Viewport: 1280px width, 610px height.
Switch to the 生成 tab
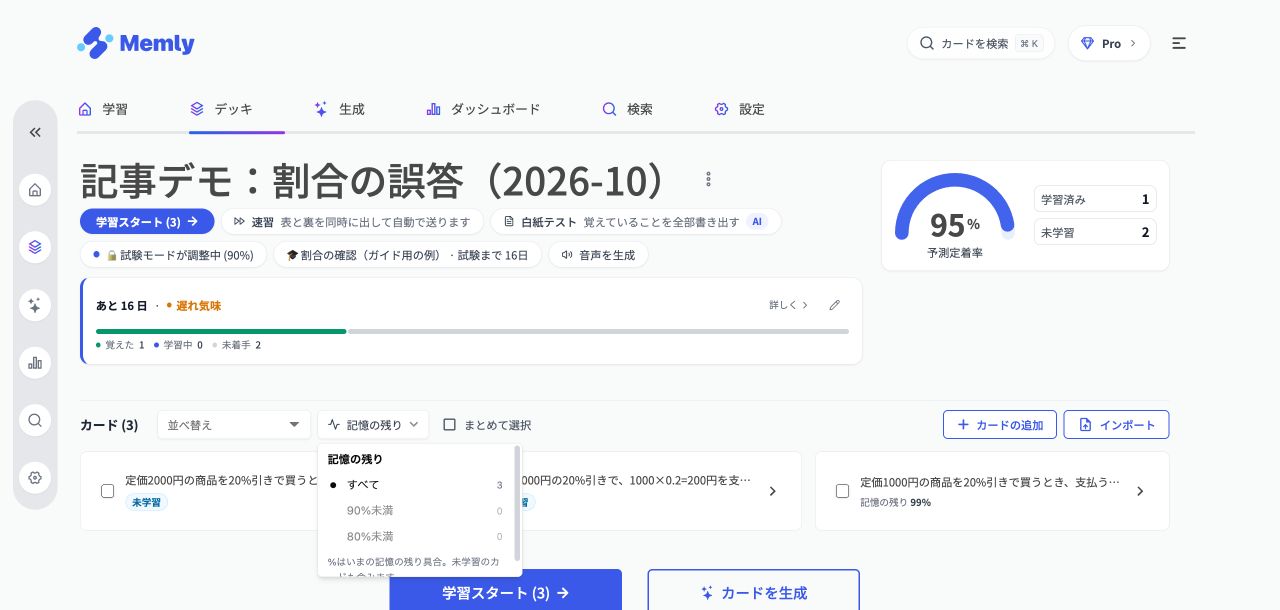click(x=339, y=109)
